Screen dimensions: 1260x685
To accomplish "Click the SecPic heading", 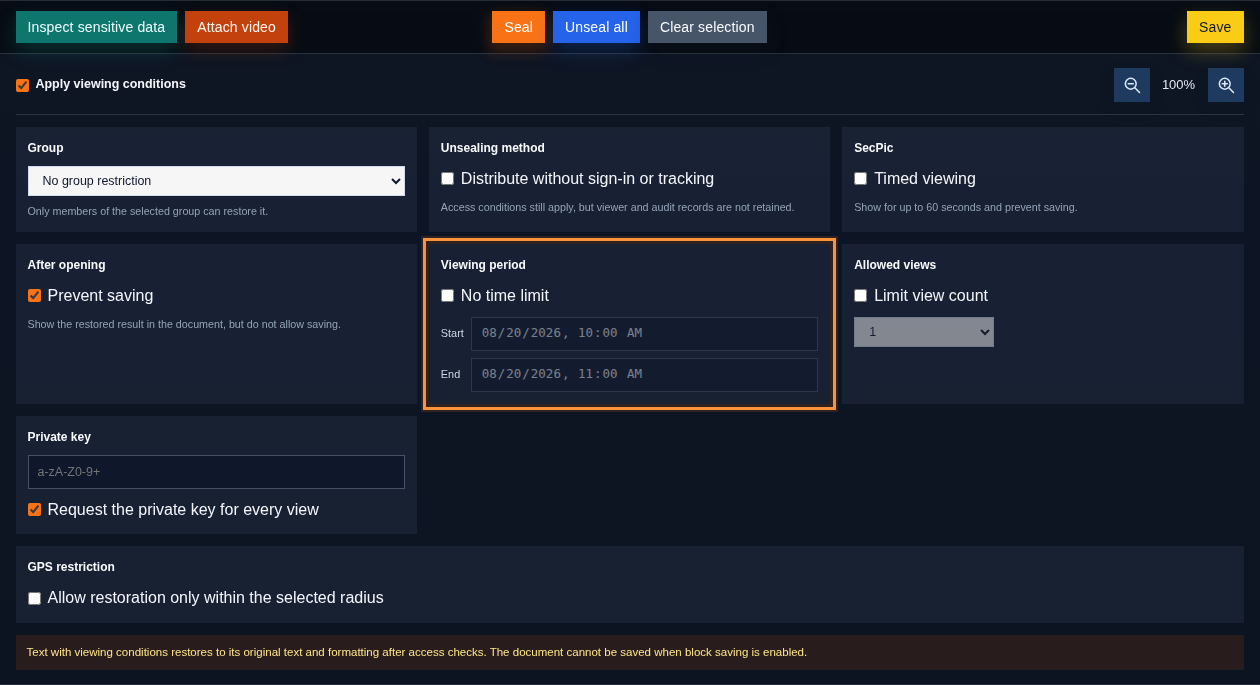I will pyautogui.click(x=874, y=148).
